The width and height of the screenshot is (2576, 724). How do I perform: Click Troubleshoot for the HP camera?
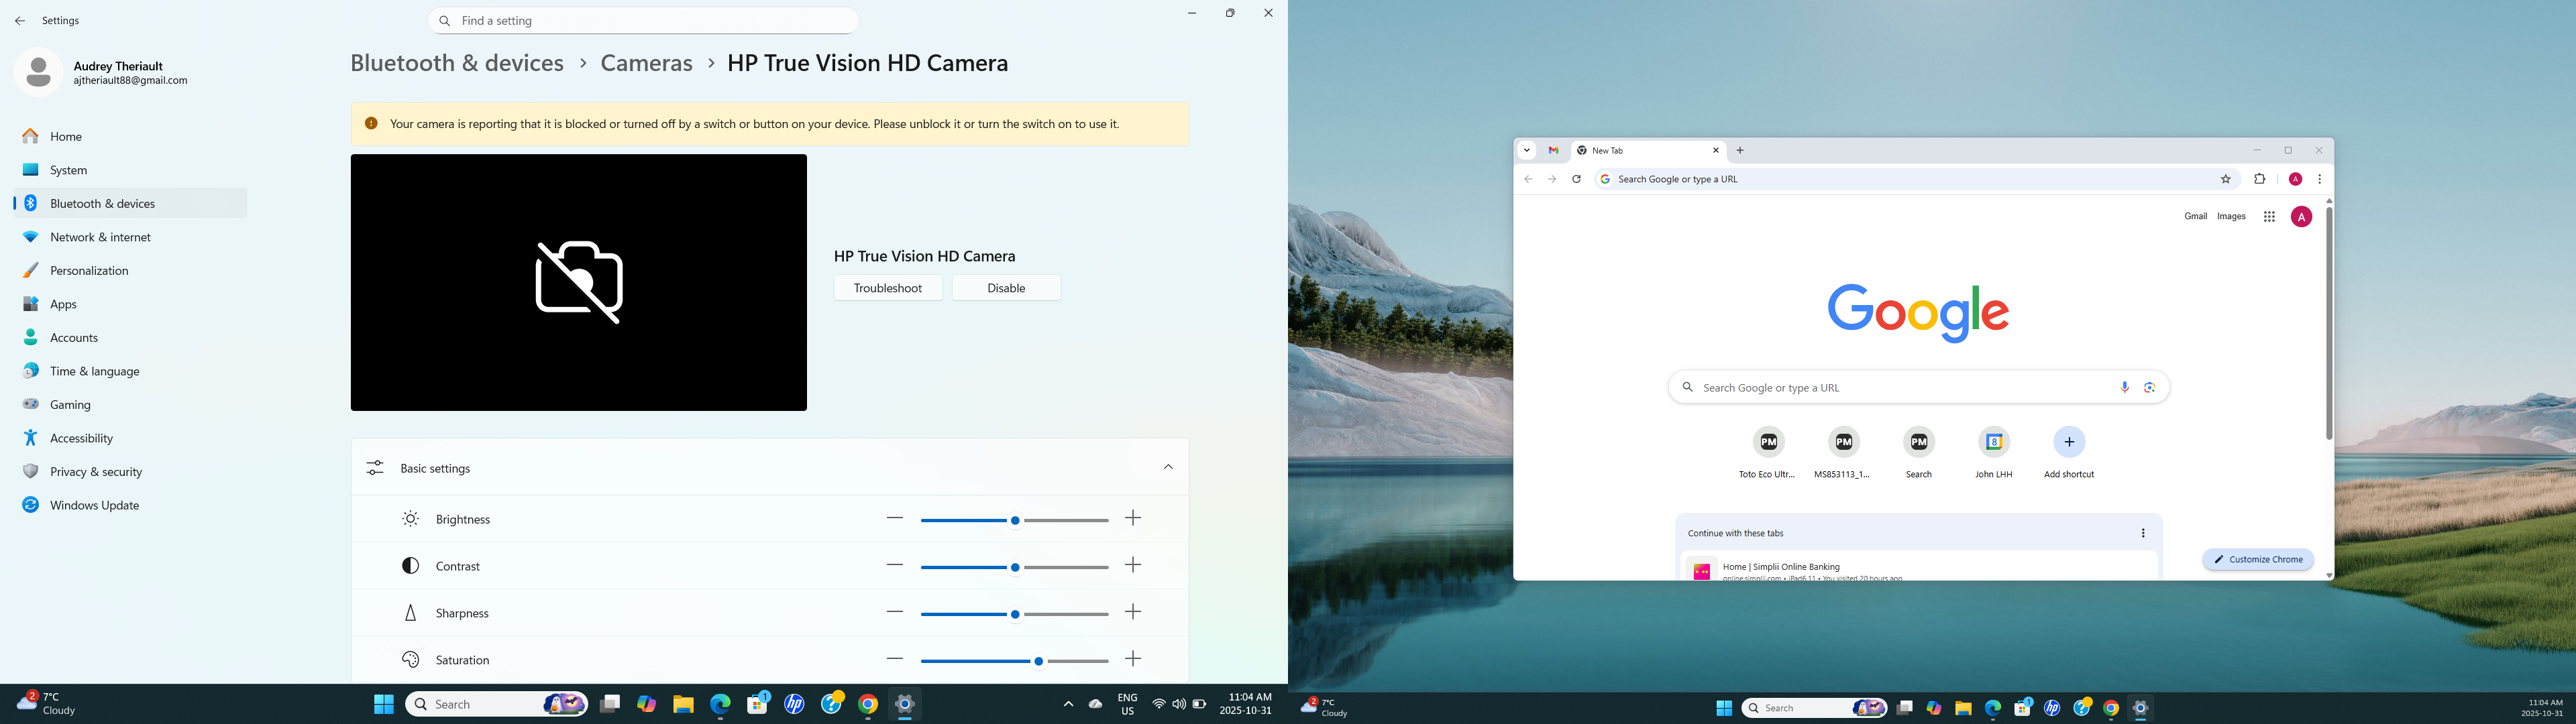click(888, 287)
